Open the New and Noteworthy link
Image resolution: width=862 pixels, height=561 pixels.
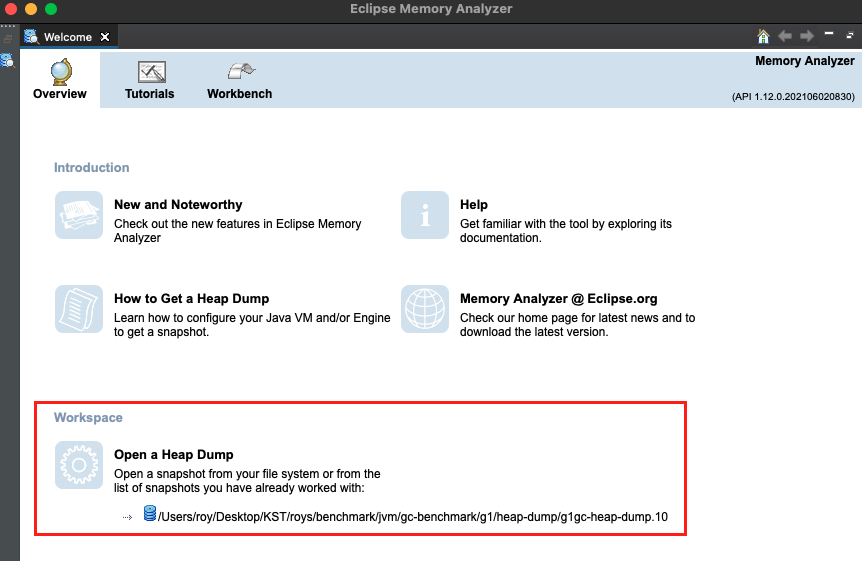tap(178, 205)
